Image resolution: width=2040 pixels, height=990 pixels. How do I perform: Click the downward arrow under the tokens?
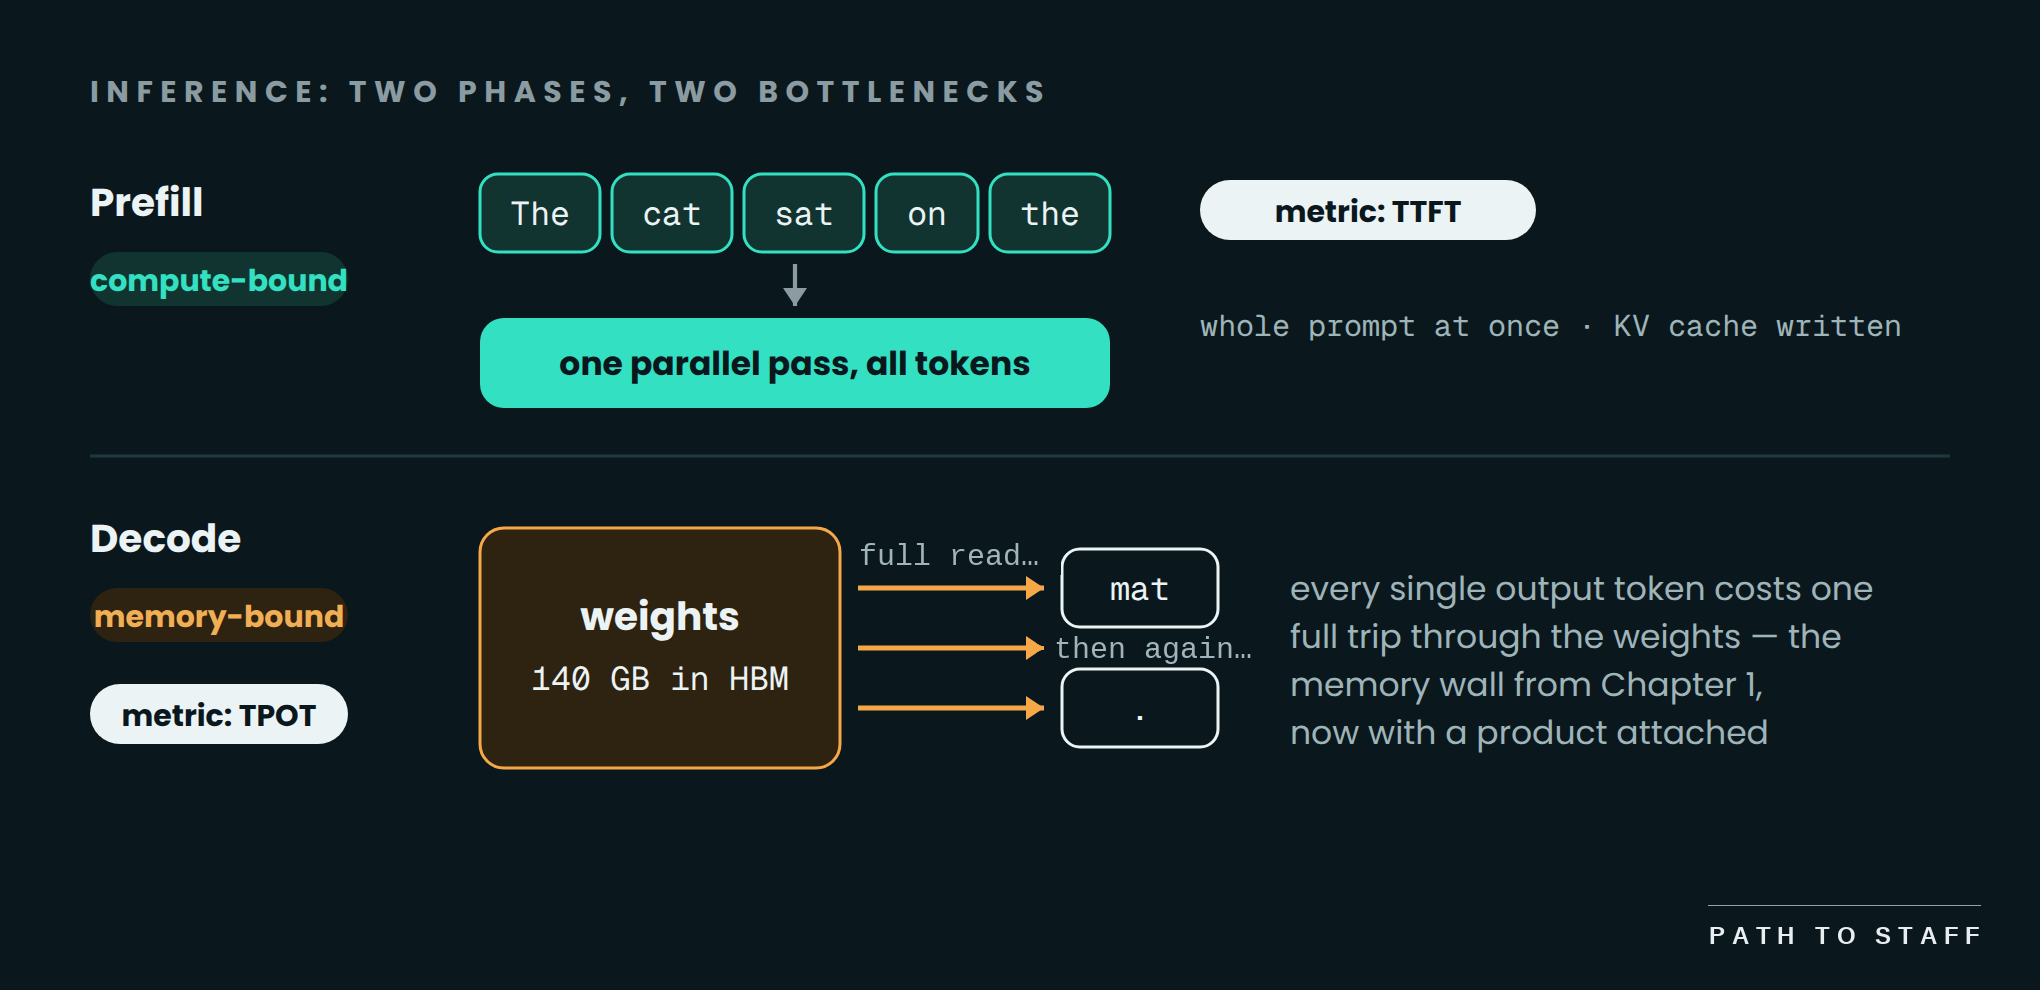(795, 285)
